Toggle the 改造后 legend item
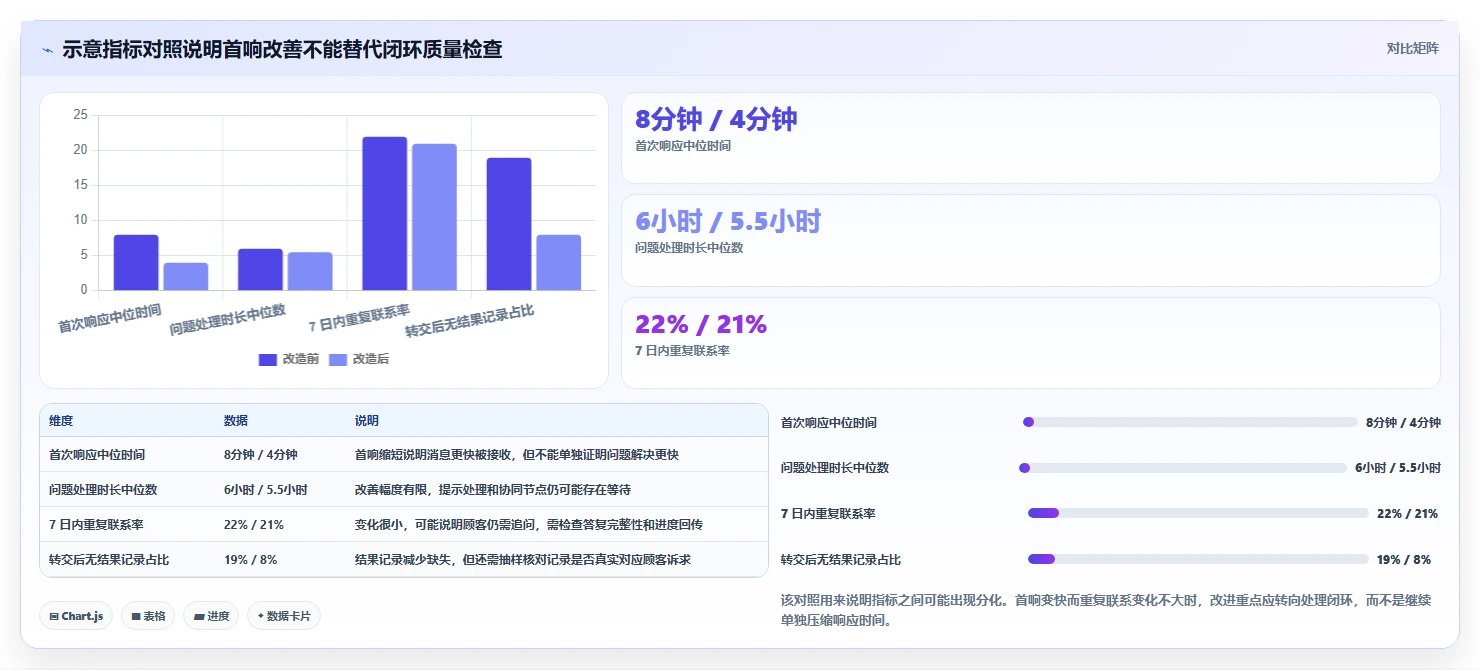The image size is (1480, 670). pos(359,359)
